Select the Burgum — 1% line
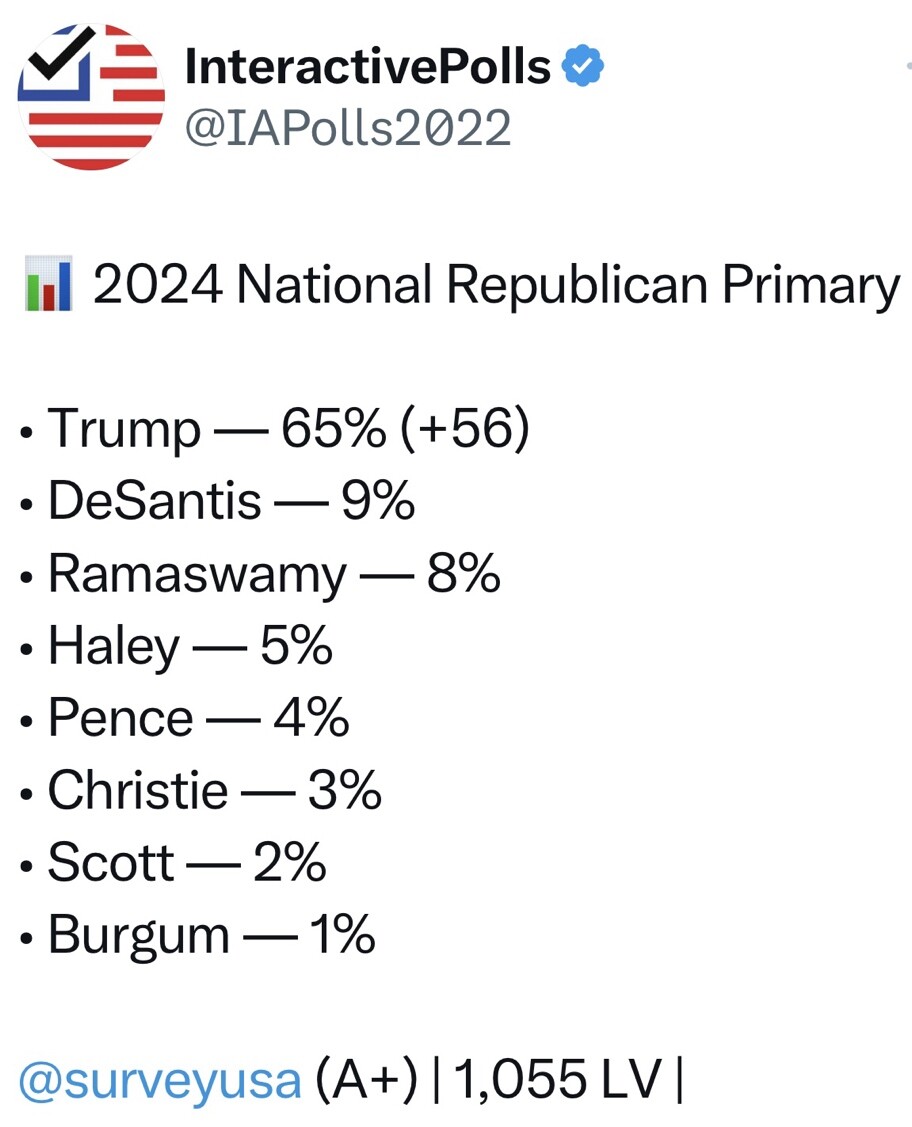 198,935
